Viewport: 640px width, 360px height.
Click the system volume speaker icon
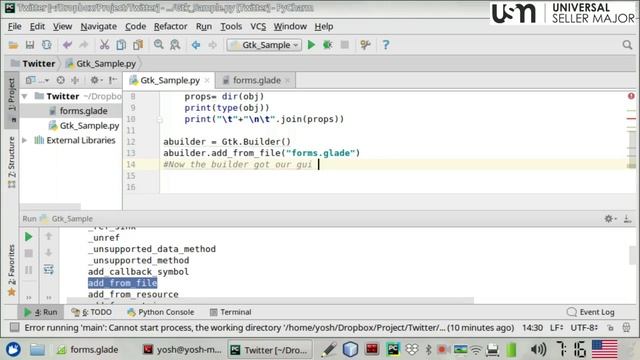point(538,349)
